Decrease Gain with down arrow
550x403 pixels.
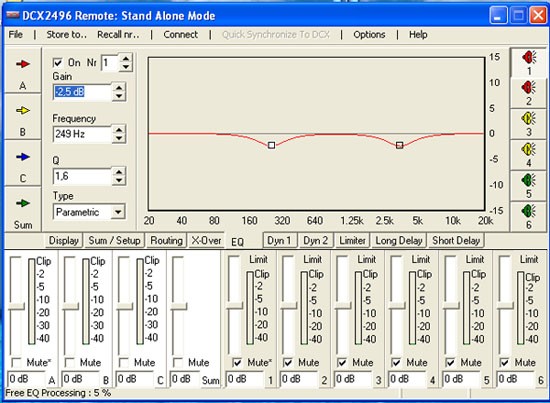(119, 96)
